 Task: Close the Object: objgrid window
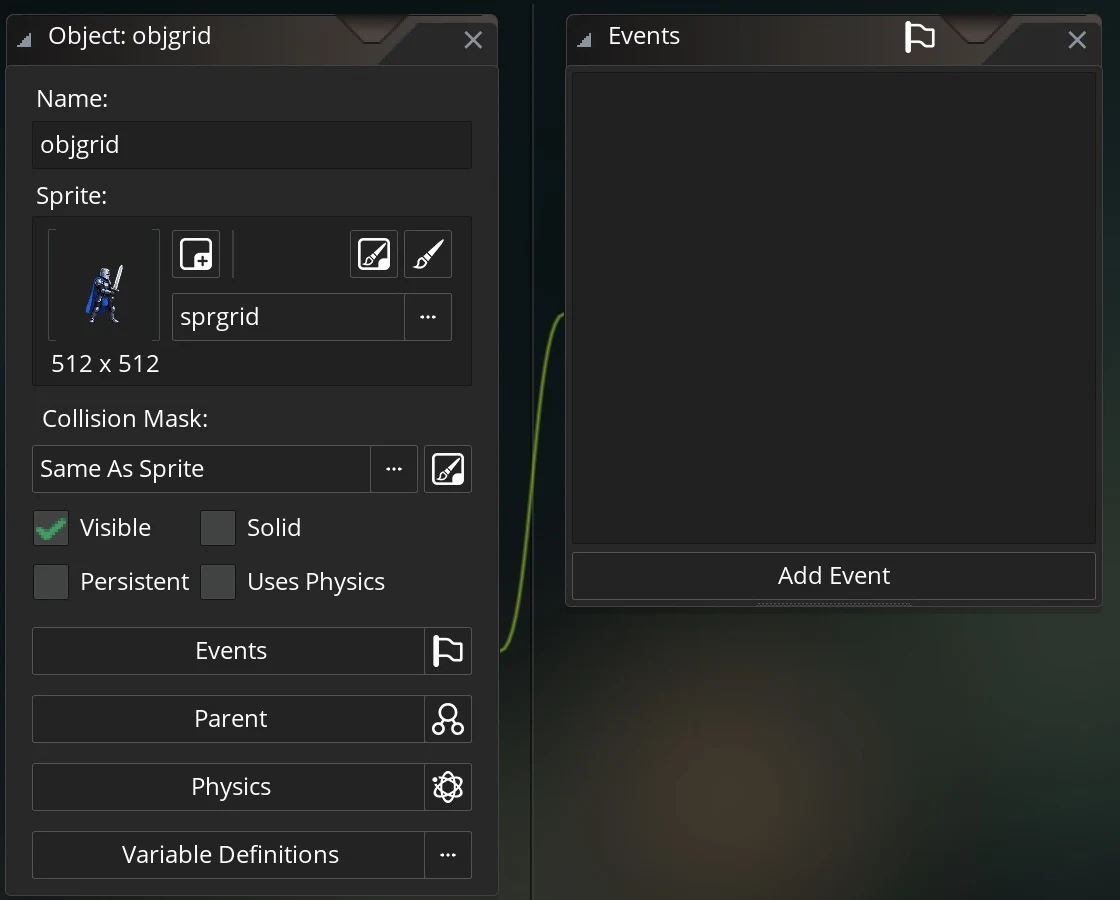click(x=473, y=40)
